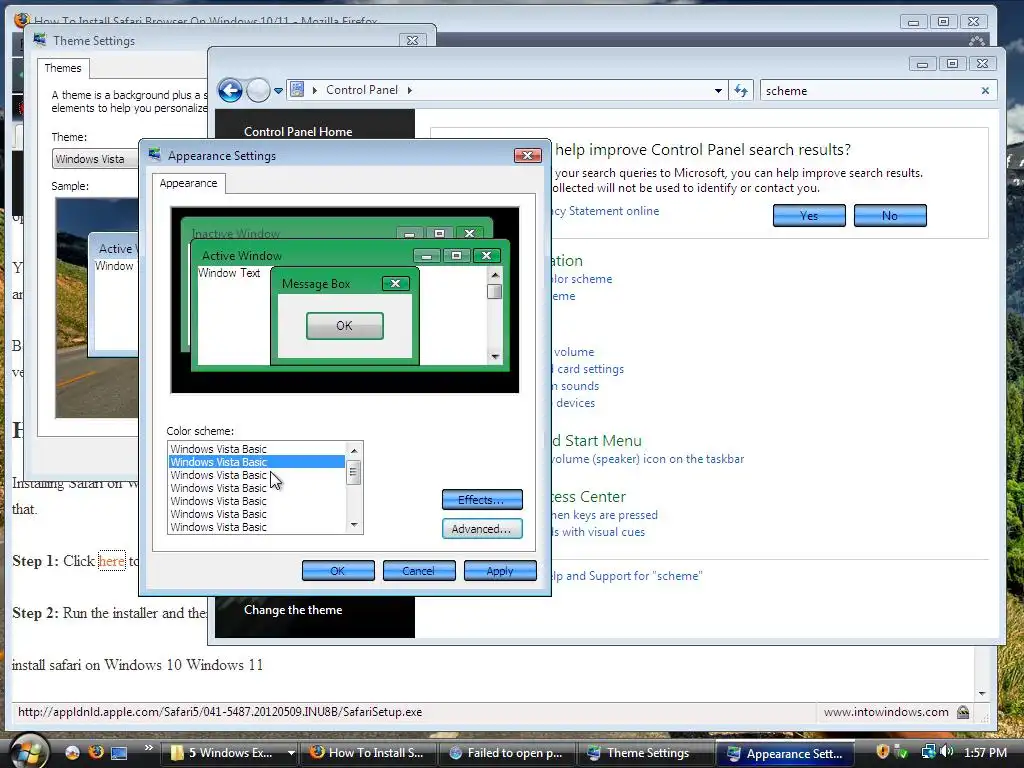Click the color scheme list scrollbar thumb

[x=354, y=472]
